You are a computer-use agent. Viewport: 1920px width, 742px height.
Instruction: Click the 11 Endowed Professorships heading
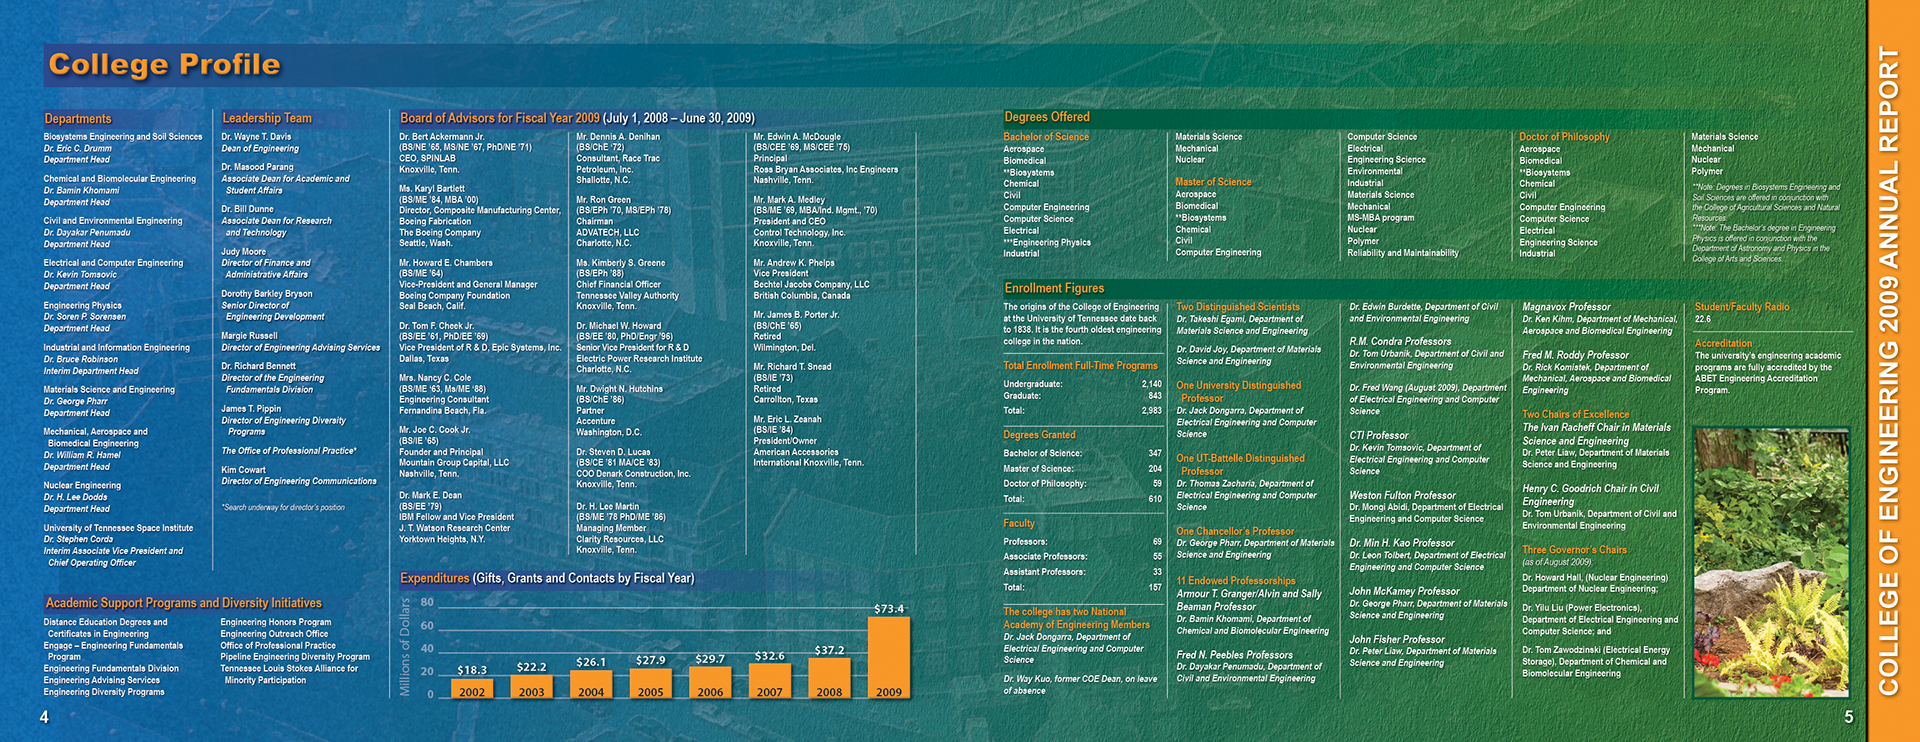[x=1235, y=581]
